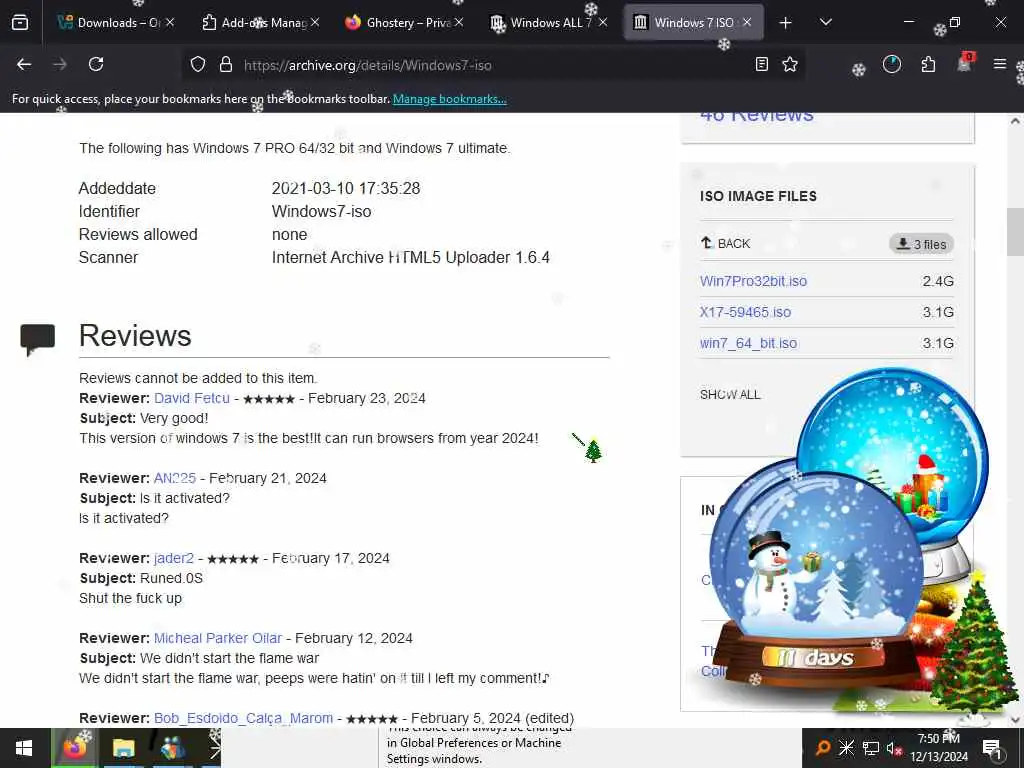Click the Addeddate value 2021-03-10 17:35:28

click(346, 189)
